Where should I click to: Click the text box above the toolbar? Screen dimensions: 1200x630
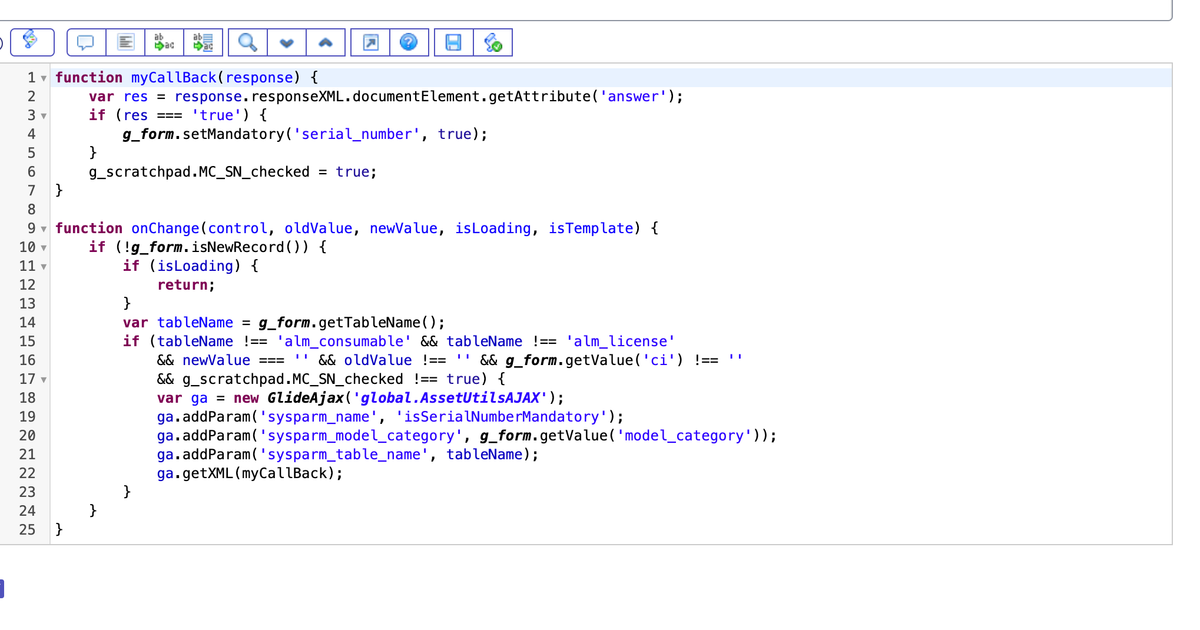click(x=586, y=10)
